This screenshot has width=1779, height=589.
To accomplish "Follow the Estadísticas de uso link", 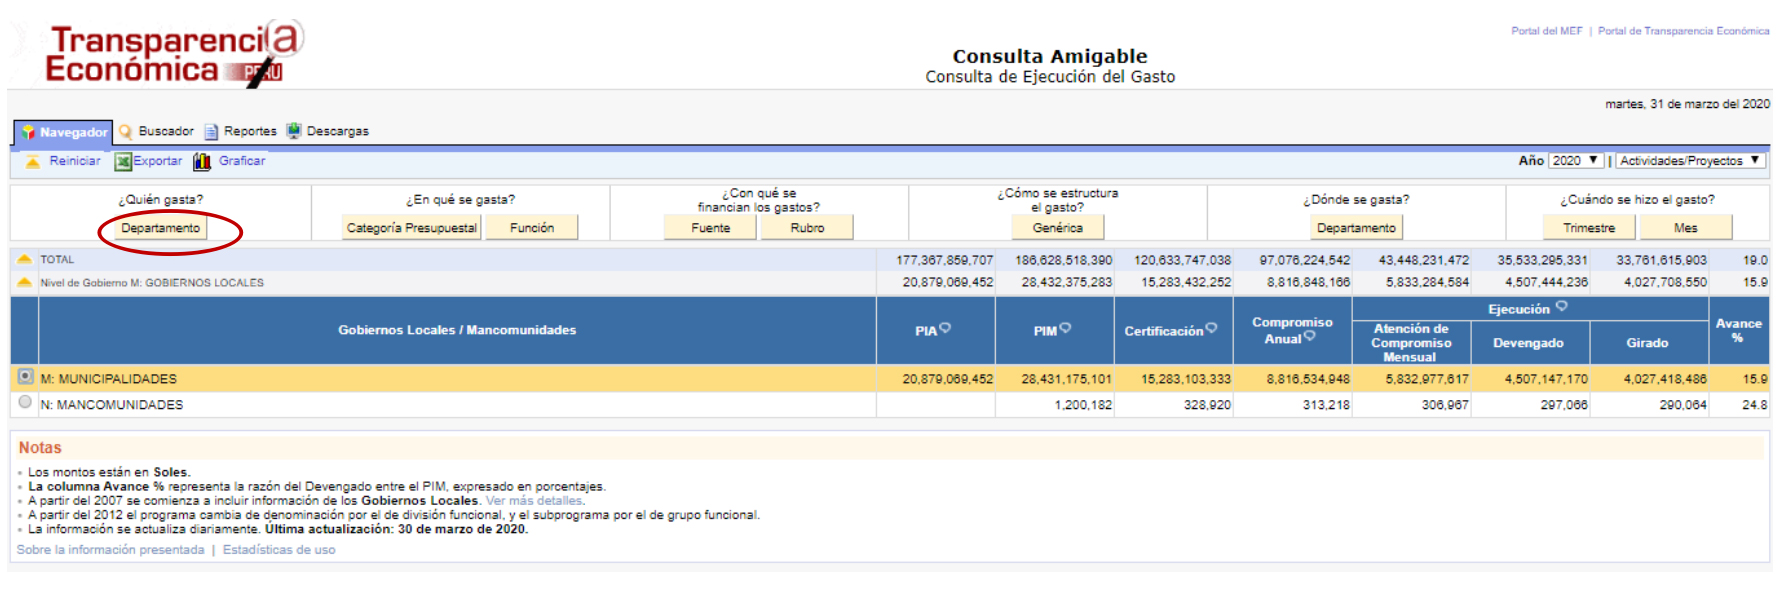I will (x=279, y=550).
